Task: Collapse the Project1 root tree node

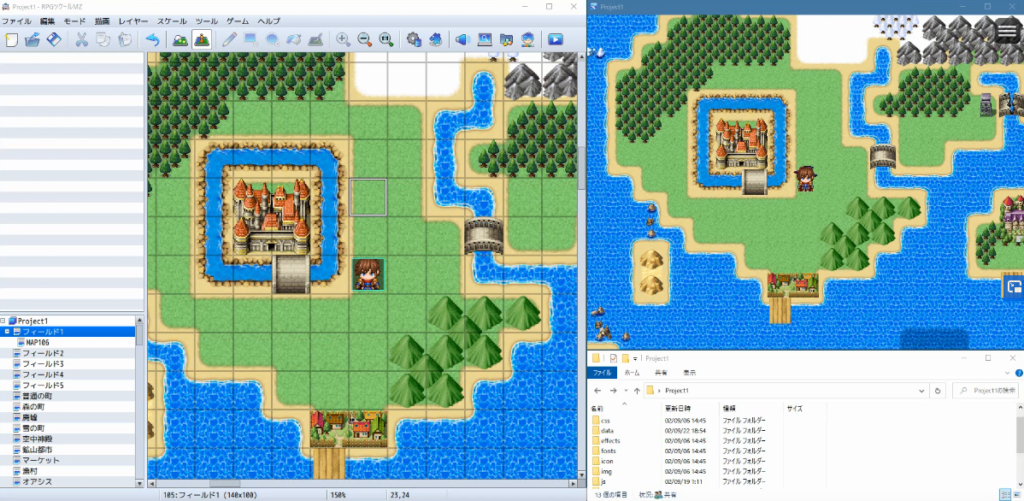Action: coord(3,321)
